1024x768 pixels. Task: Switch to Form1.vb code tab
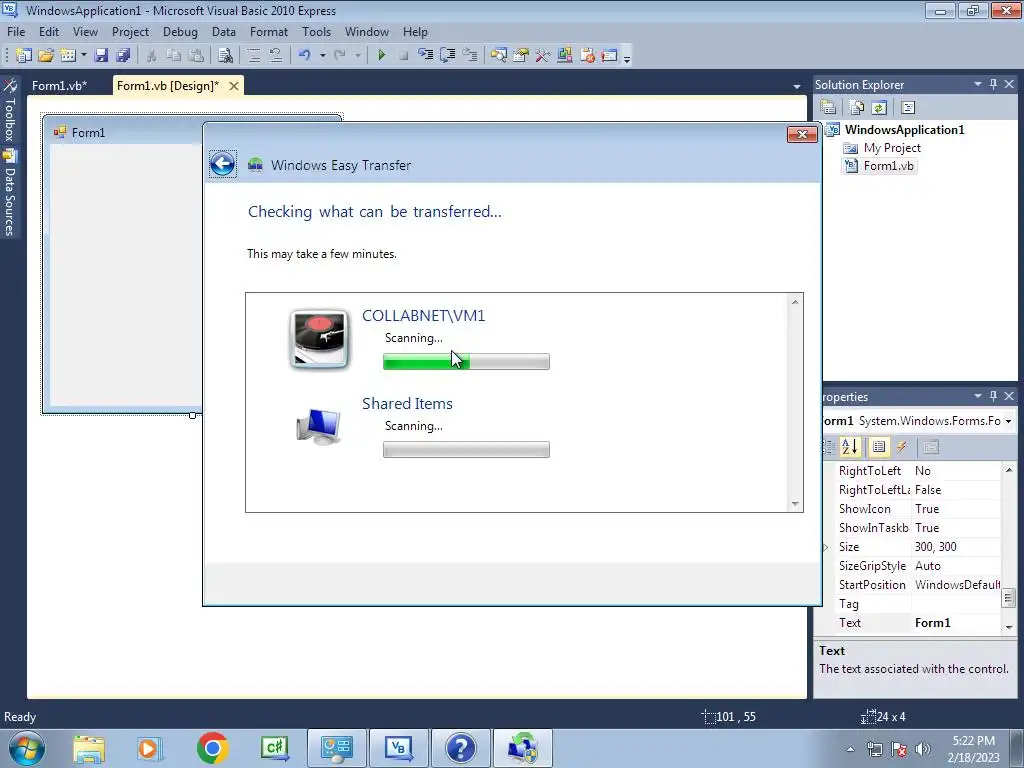tap(59, 86)
